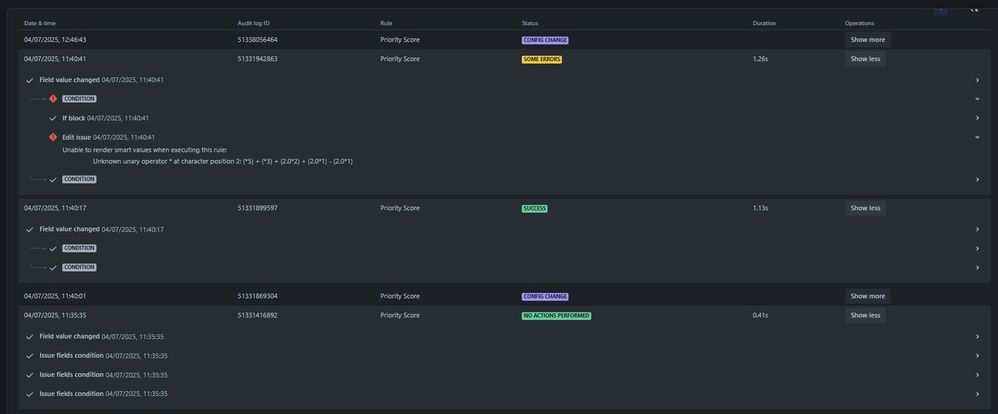This screenshot has width=998, height=414.
Task: Click the Audit log ID column header
Action: point(253,24)
